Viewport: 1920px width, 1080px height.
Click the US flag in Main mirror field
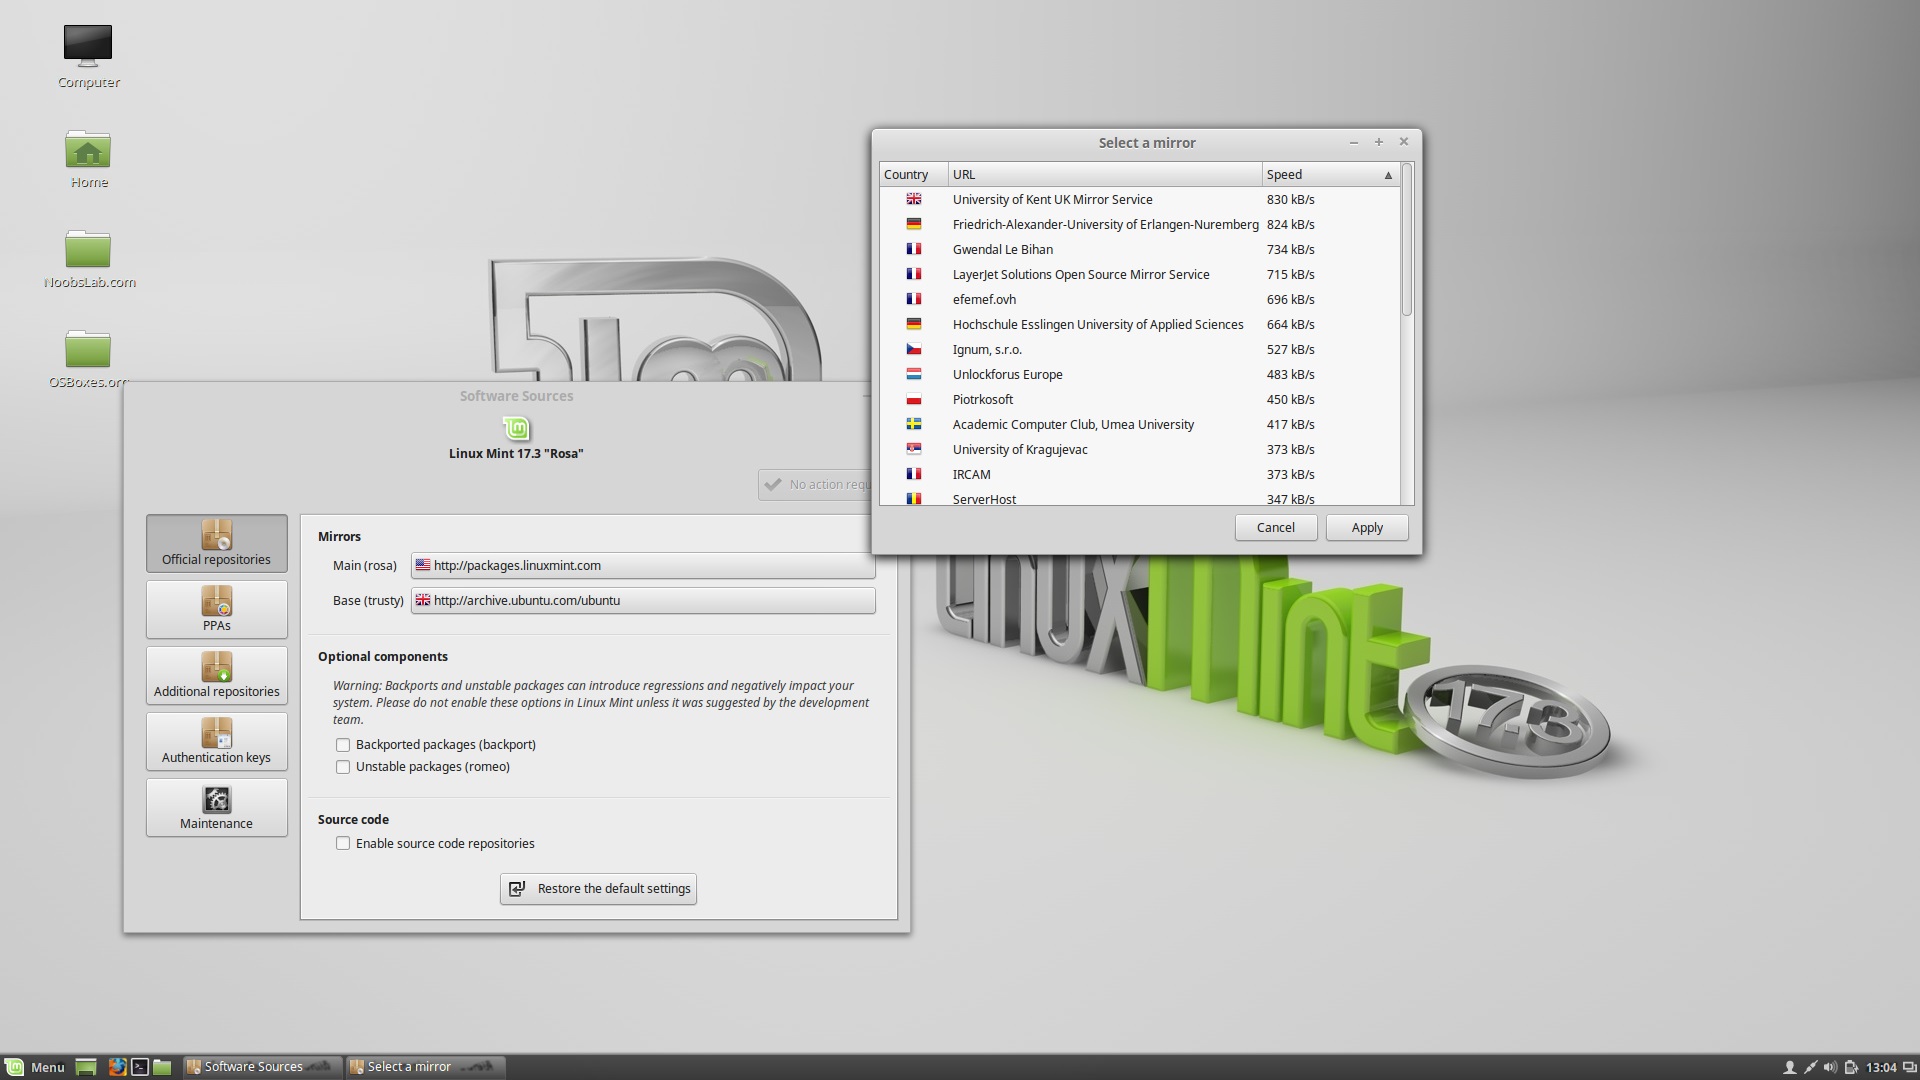coord(423,565)
